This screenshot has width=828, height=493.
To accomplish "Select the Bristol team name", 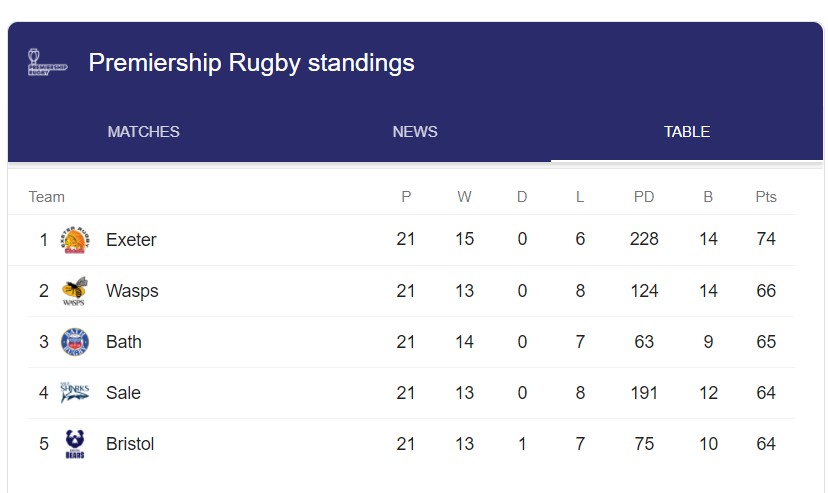I will coord(130,444).
